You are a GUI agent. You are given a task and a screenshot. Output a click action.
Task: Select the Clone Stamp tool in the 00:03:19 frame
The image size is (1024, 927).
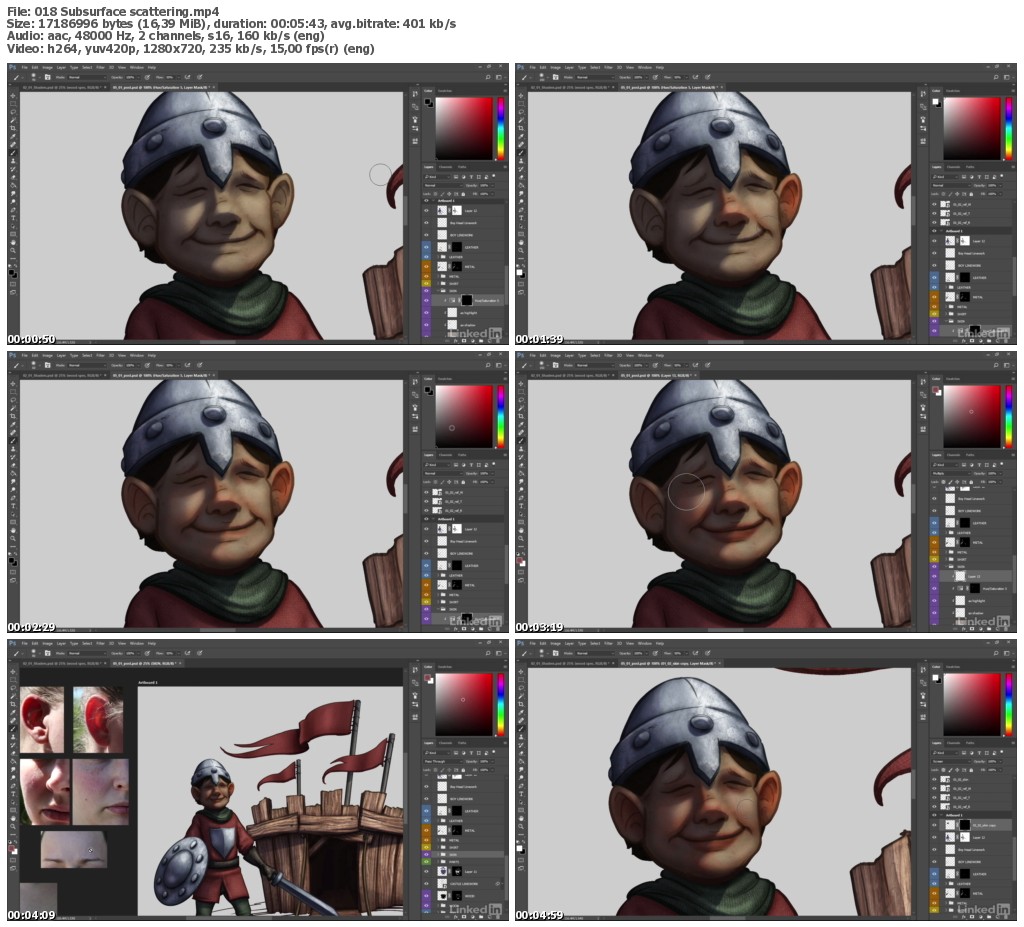coord(521,449)
